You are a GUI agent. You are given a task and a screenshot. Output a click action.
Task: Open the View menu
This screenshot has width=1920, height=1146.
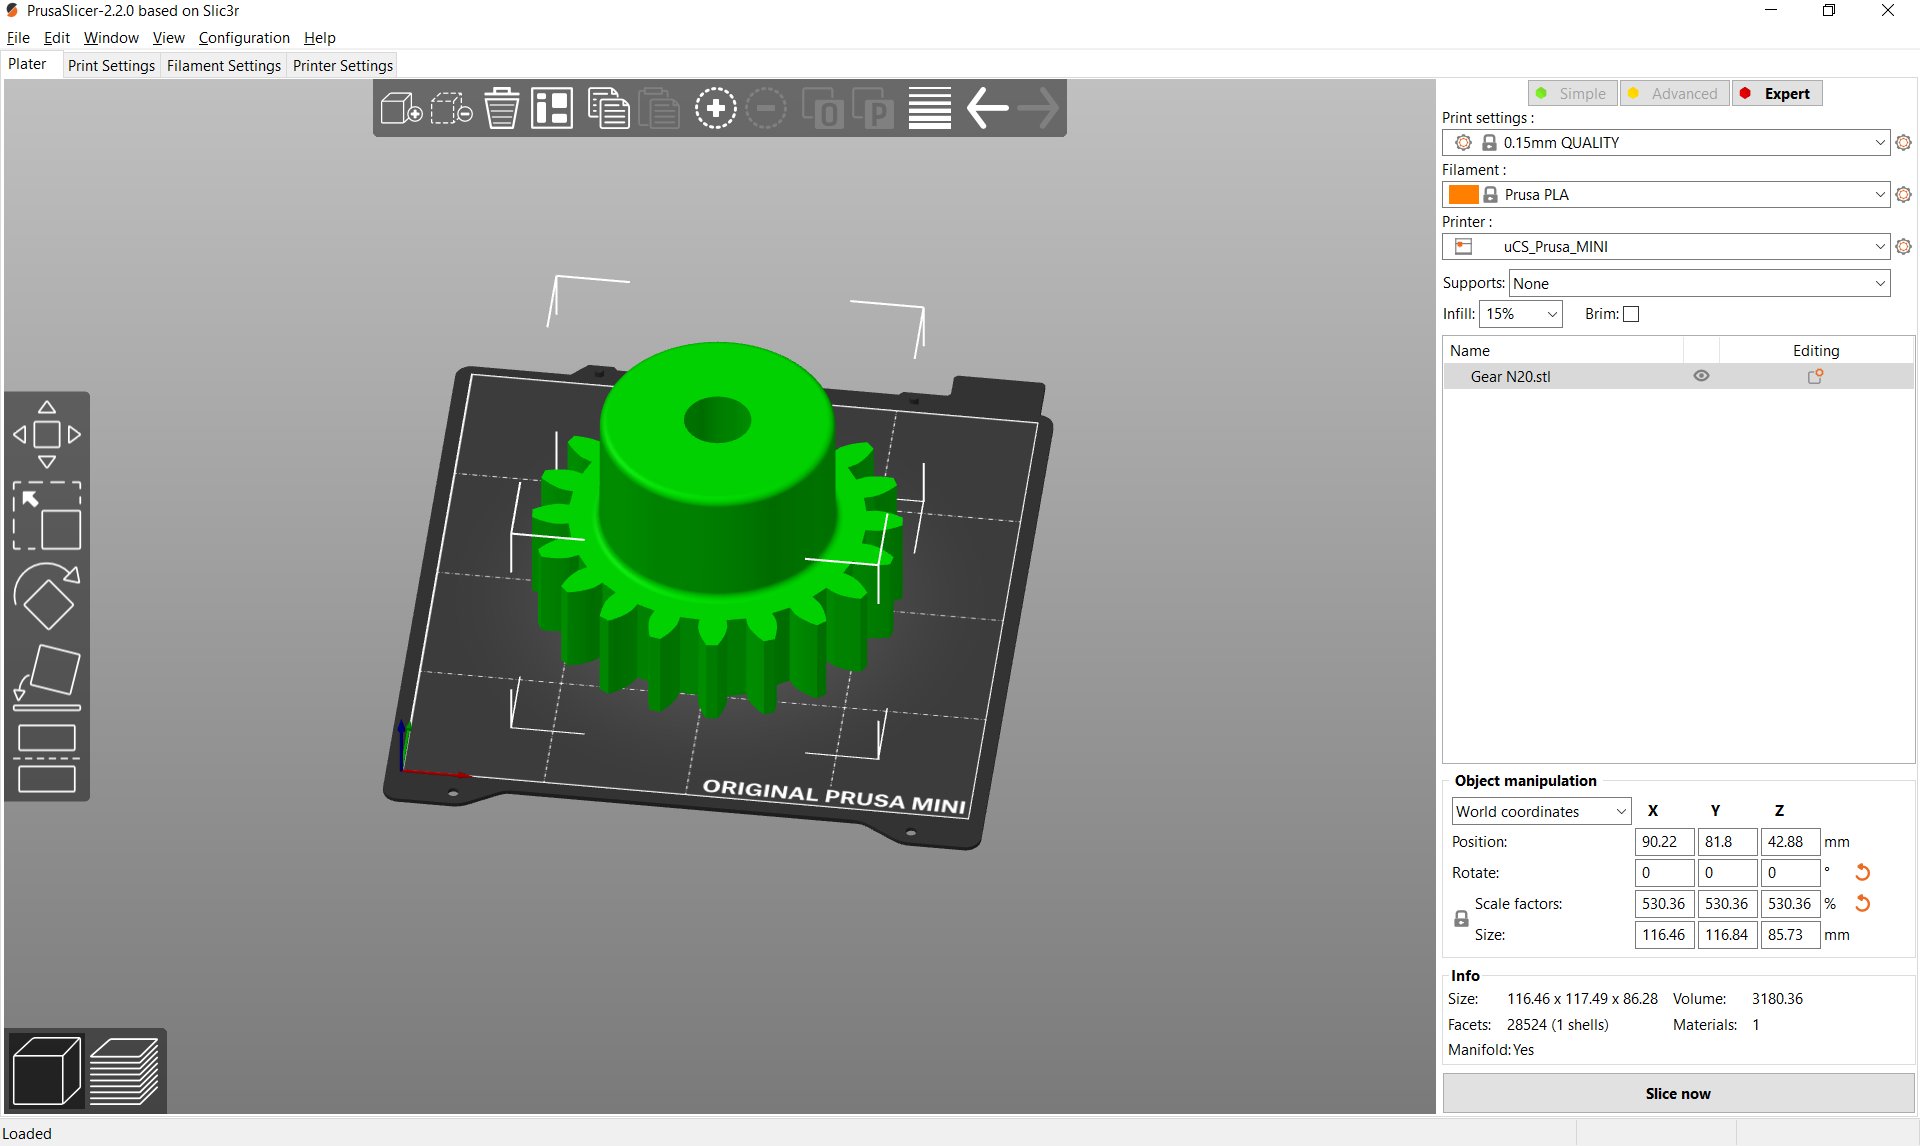tap(168, 38)
